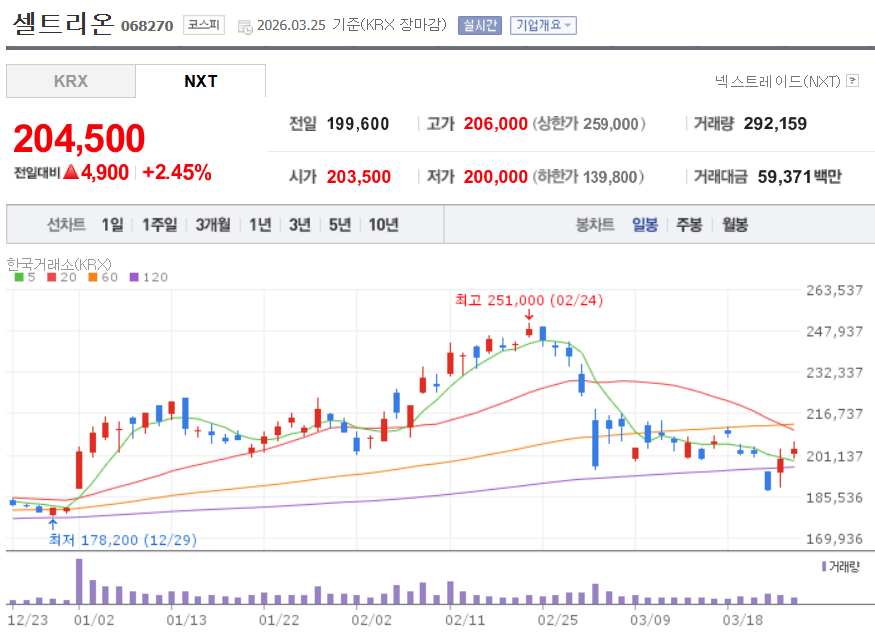Click the 코스피 market badge
Viewport: 875px width, 633px height.
coord(204,25)
